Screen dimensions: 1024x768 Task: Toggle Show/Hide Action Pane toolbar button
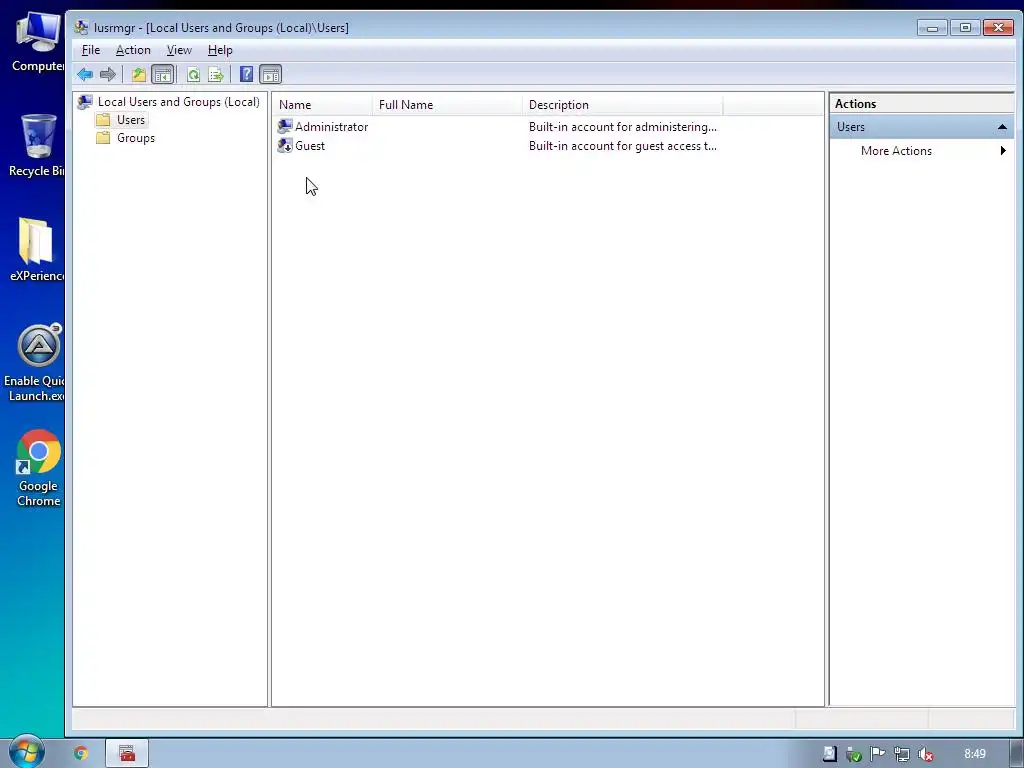coord(270,74)
